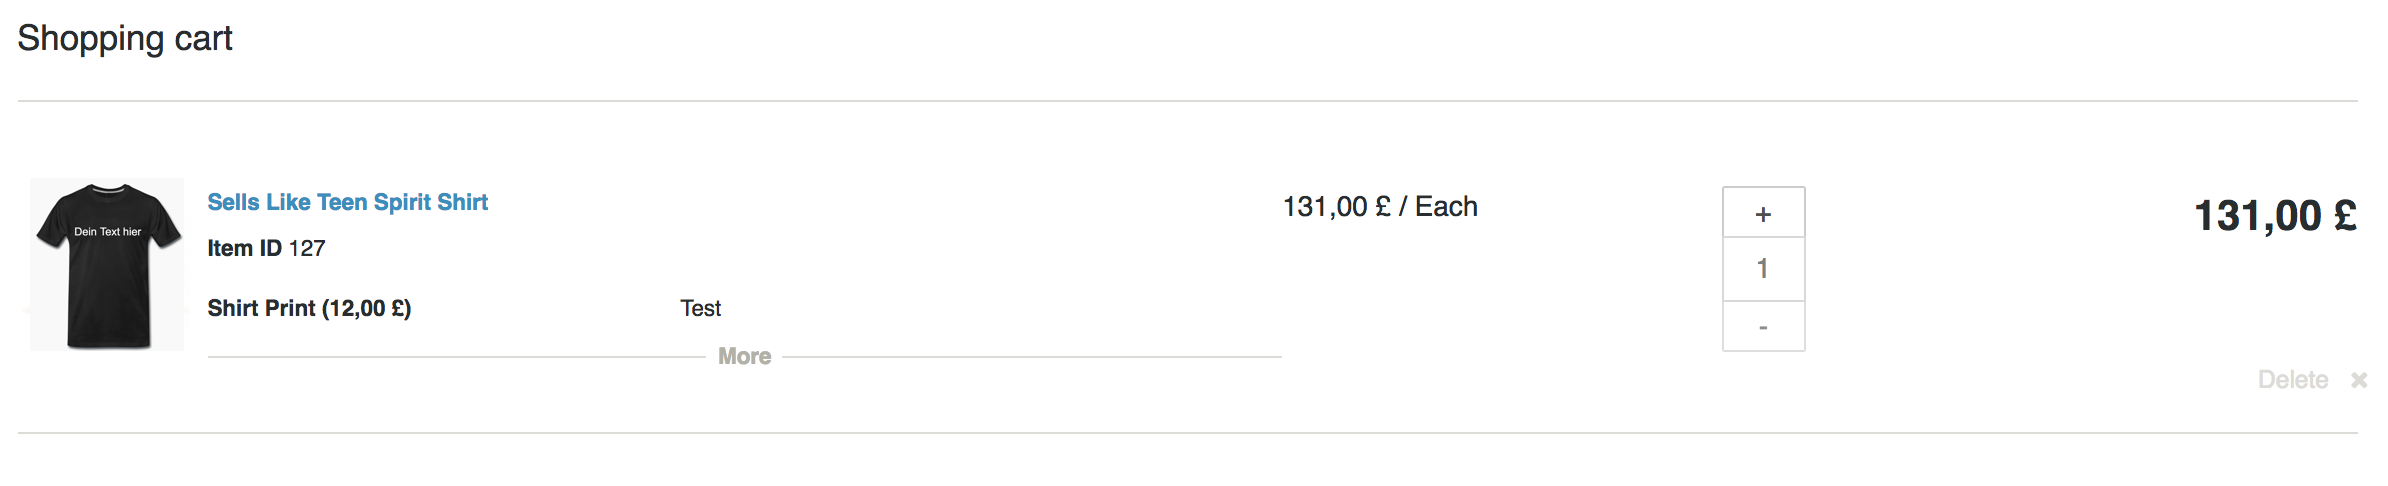The image size is (2388, 486).
Task: Expand the More details section
Action: click(744, 357)
